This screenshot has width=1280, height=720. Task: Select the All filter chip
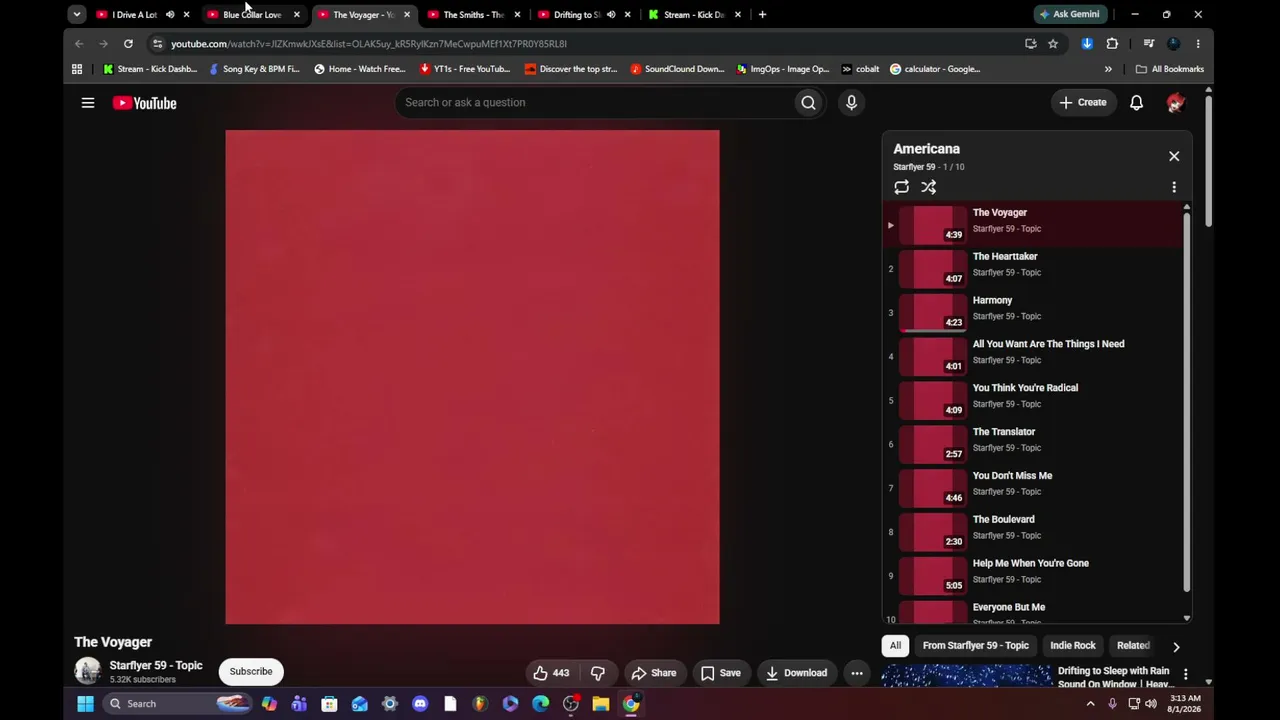pos(895,646)
